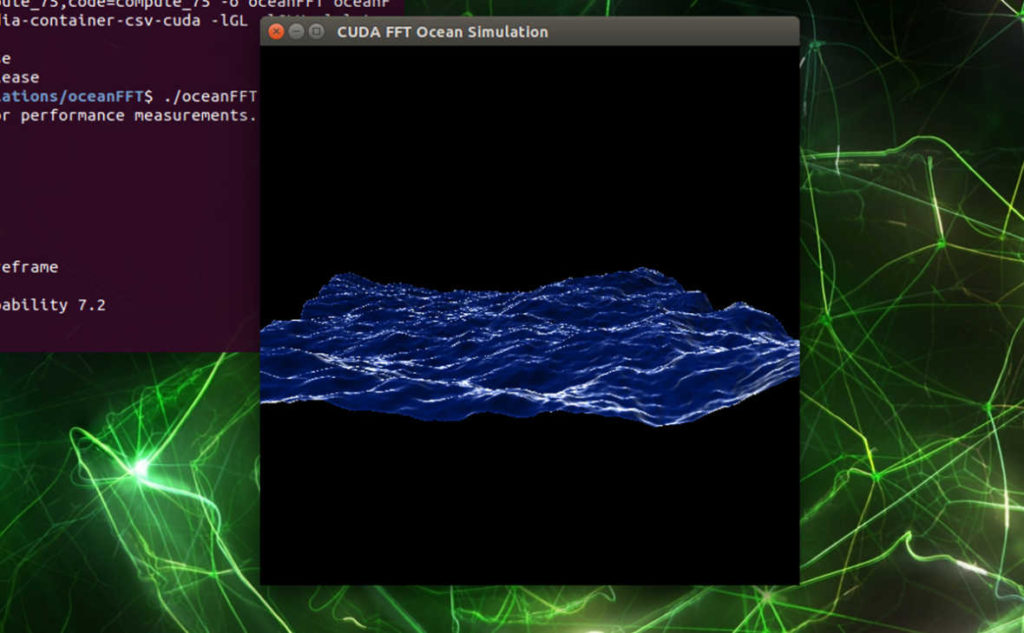The image size is (1024, 633).
Task: Minimize the CUDA FFT Ocean Simulation window
Action: 297,32
